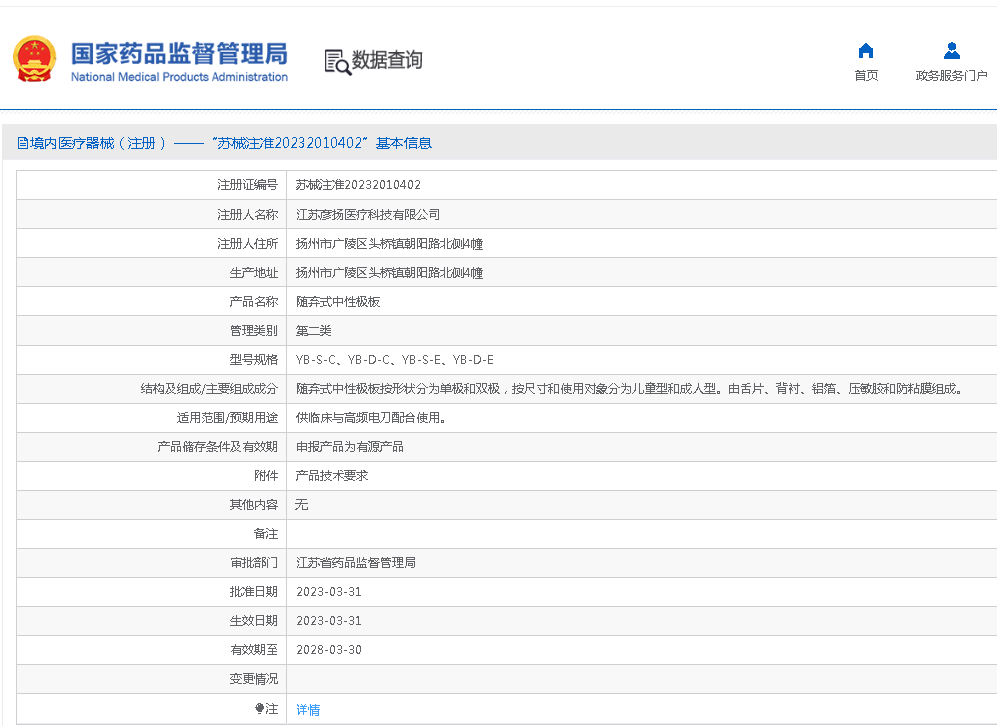
Task: Click the attachment value 产品技术要求
Action: tap(332, 476)
